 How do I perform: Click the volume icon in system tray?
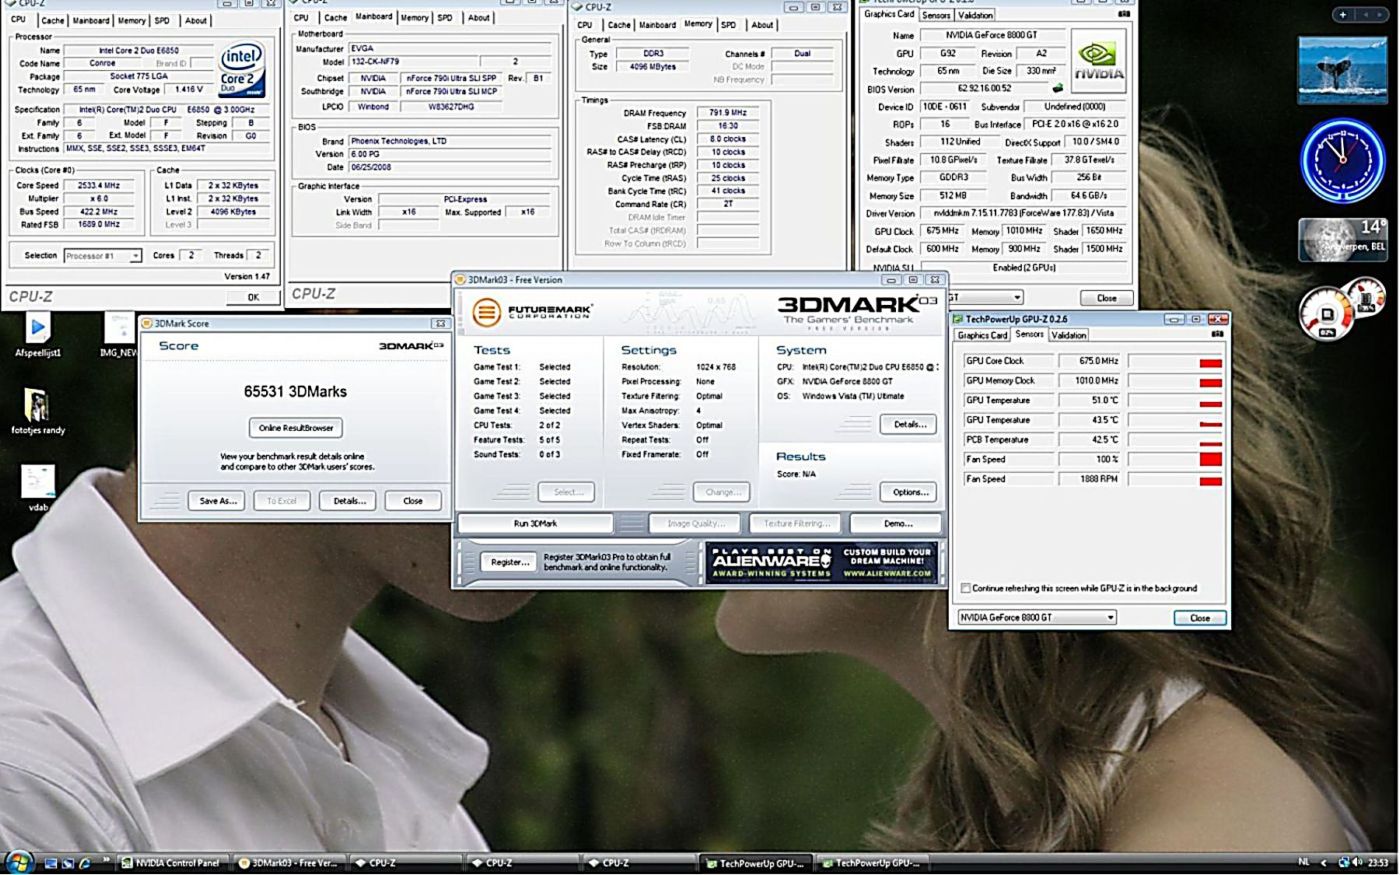coord(1357,862)
